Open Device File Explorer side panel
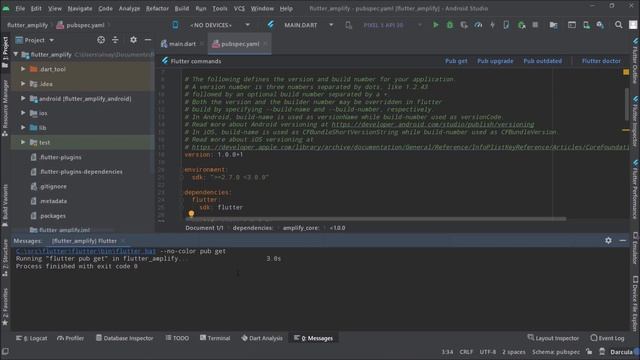Image resolution: width=640 pixels, height=360 pixels. click(635, 304)
